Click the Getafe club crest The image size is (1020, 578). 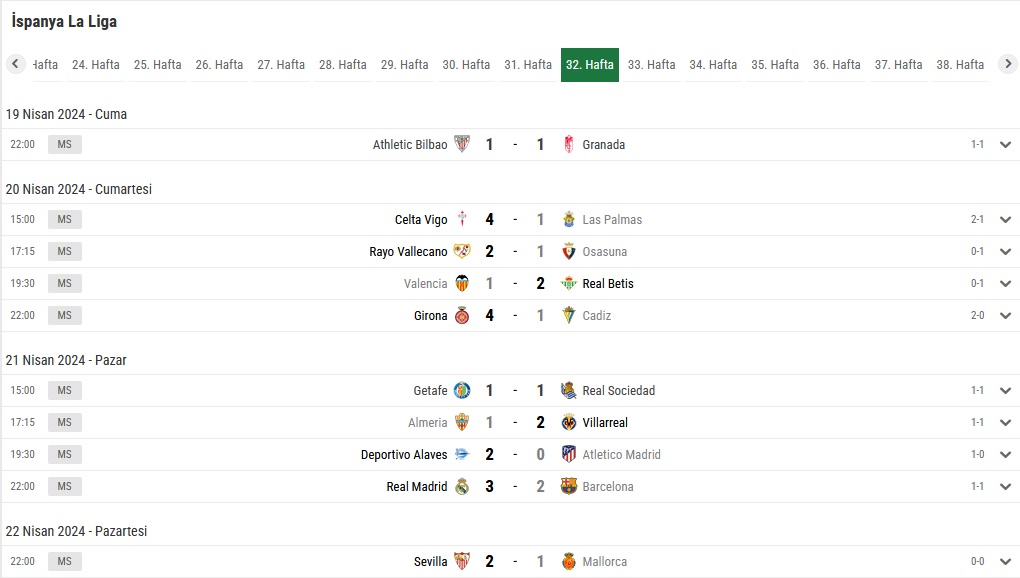tap(462, 391)
